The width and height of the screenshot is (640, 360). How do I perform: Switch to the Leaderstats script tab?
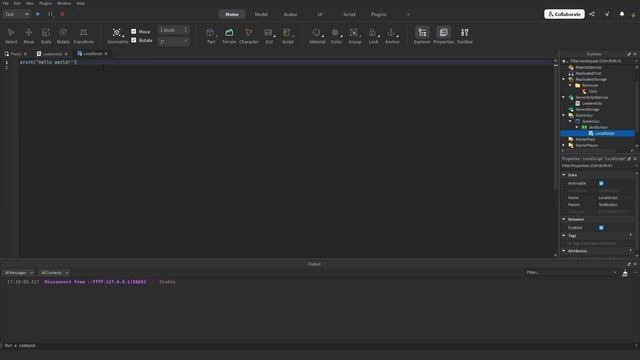click(52, 54)
